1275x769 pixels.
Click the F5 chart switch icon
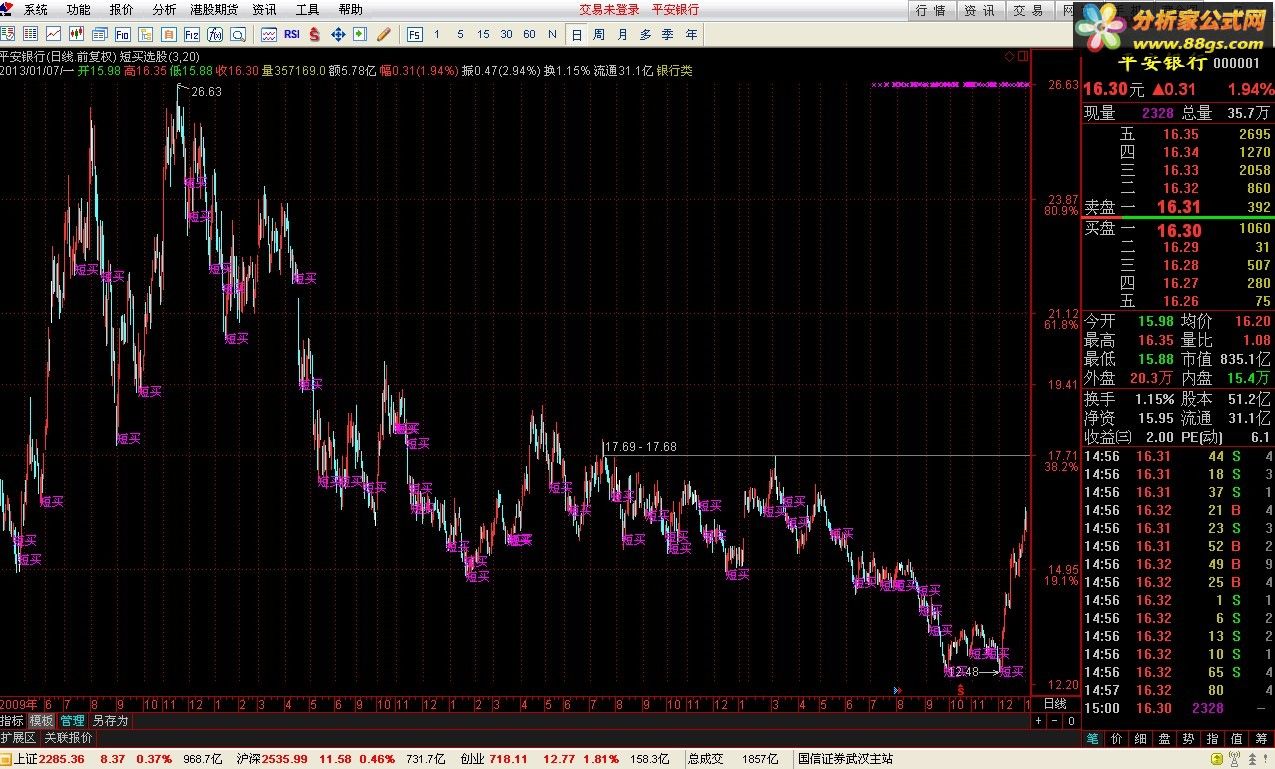click(x=414, y=34)
